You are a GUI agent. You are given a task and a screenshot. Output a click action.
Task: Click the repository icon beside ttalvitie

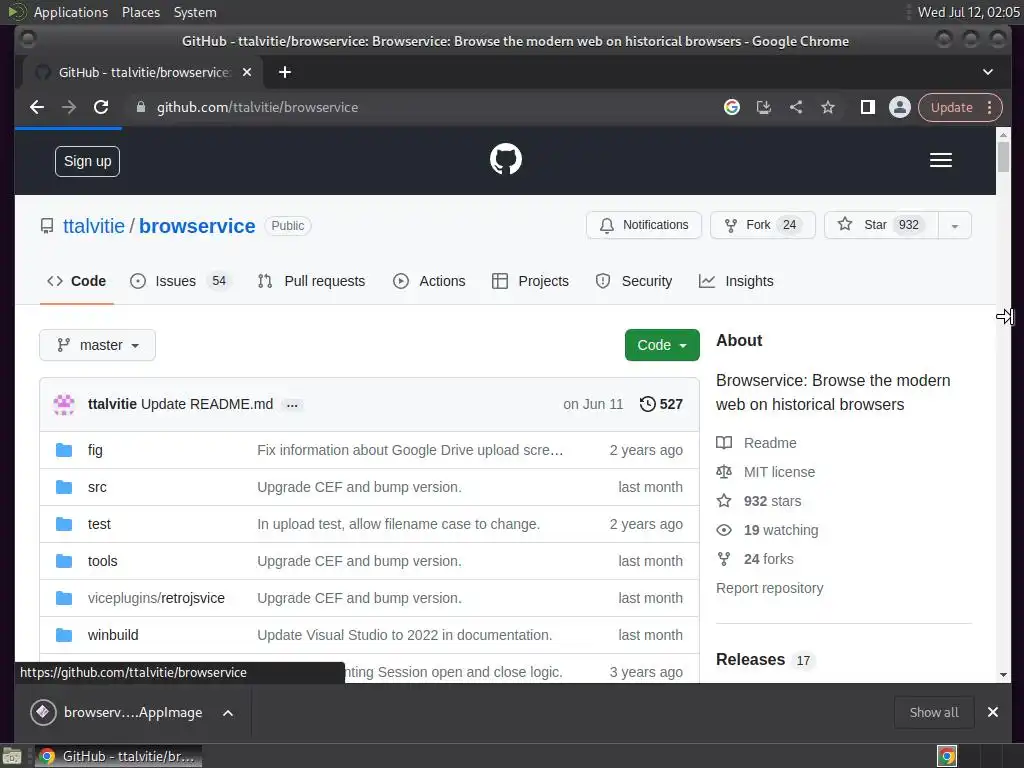[x=47, y=226]
